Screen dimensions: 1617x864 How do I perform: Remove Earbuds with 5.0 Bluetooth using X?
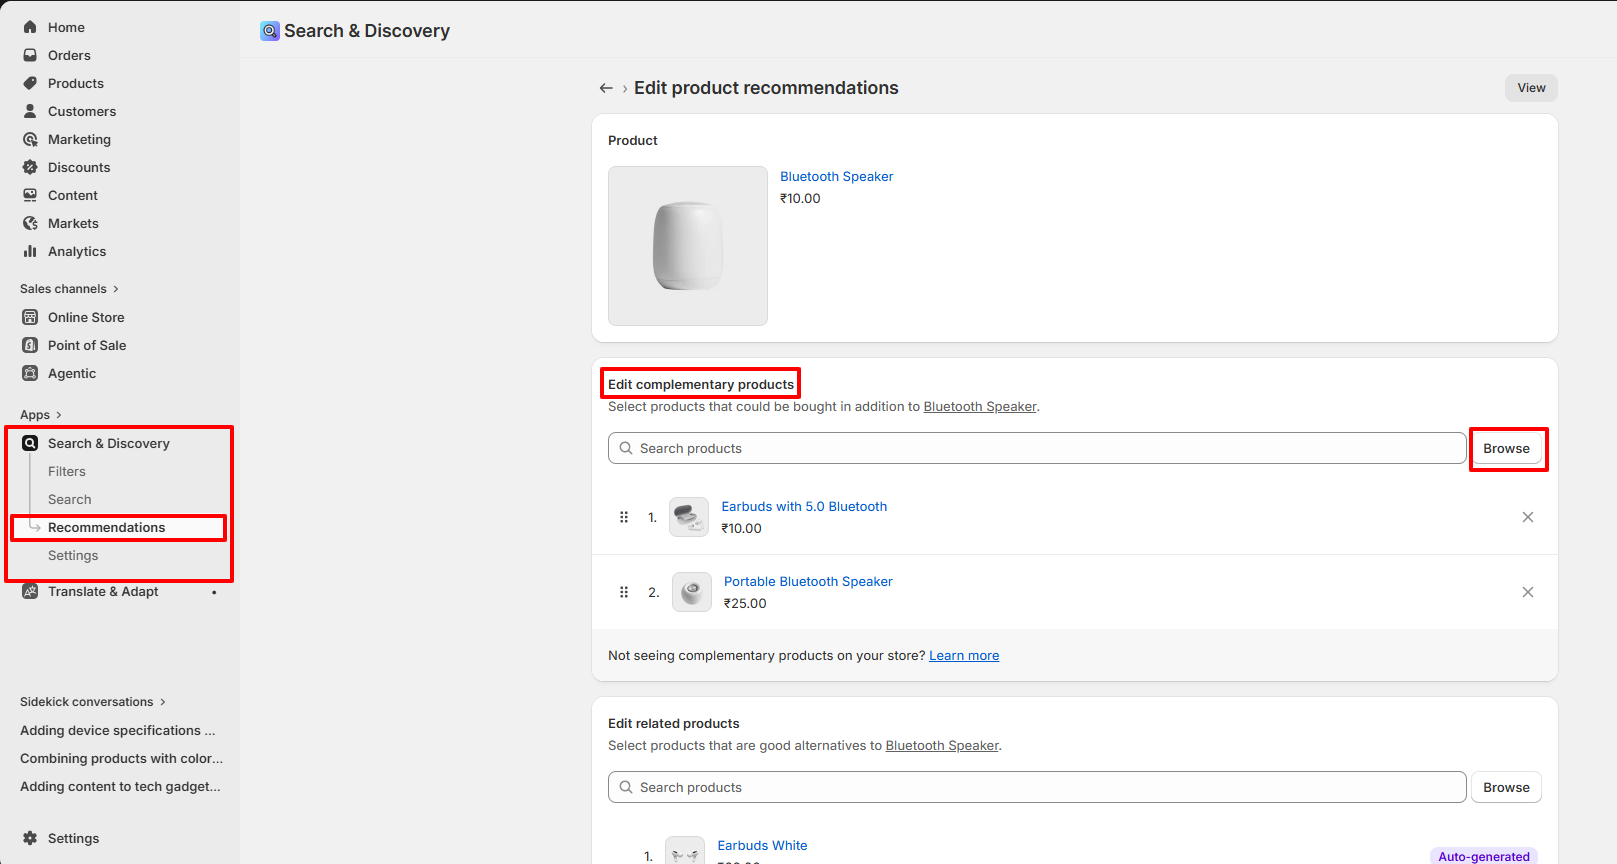coord(1528,517)
